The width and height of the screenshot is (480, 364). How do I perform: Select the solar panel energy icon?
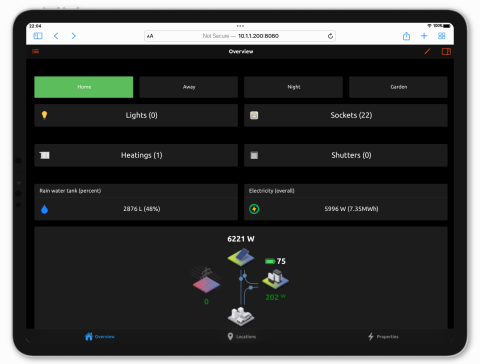(x=241, y=257)
